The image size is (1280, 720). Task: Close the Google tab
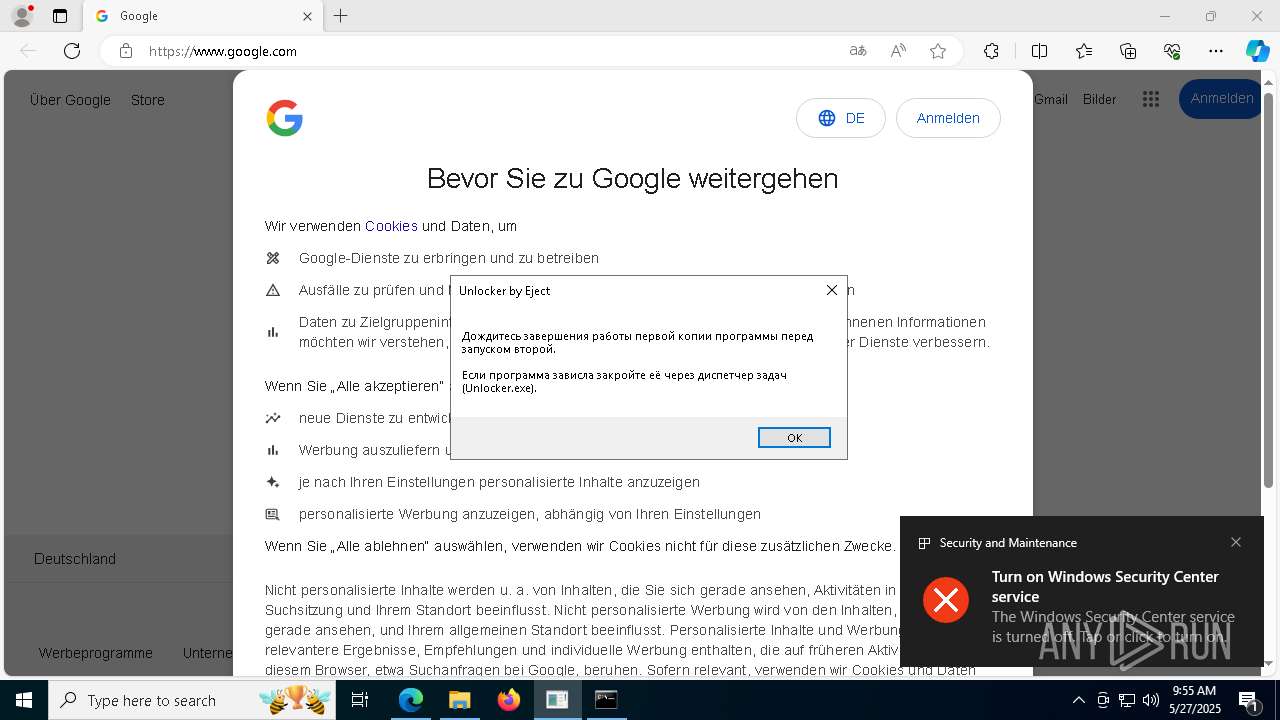307,16
